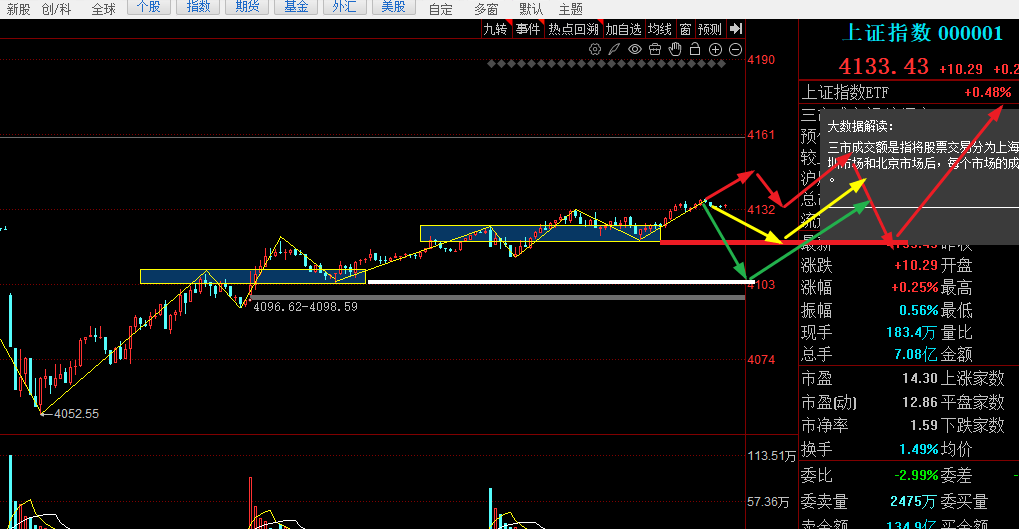Toggle the eye visibility icon in chart toolbar
Viewport: 1019px width, 529px height.
[635, 49]
